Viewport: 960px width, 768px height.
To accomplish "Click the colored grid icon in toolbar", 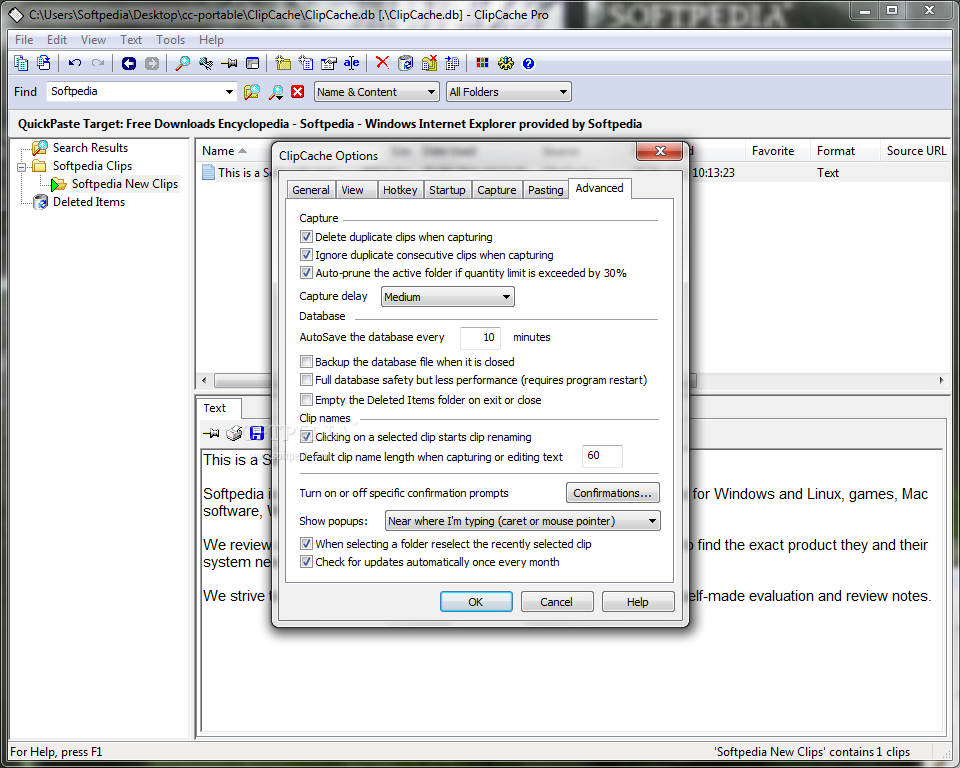I will [482, 63].
